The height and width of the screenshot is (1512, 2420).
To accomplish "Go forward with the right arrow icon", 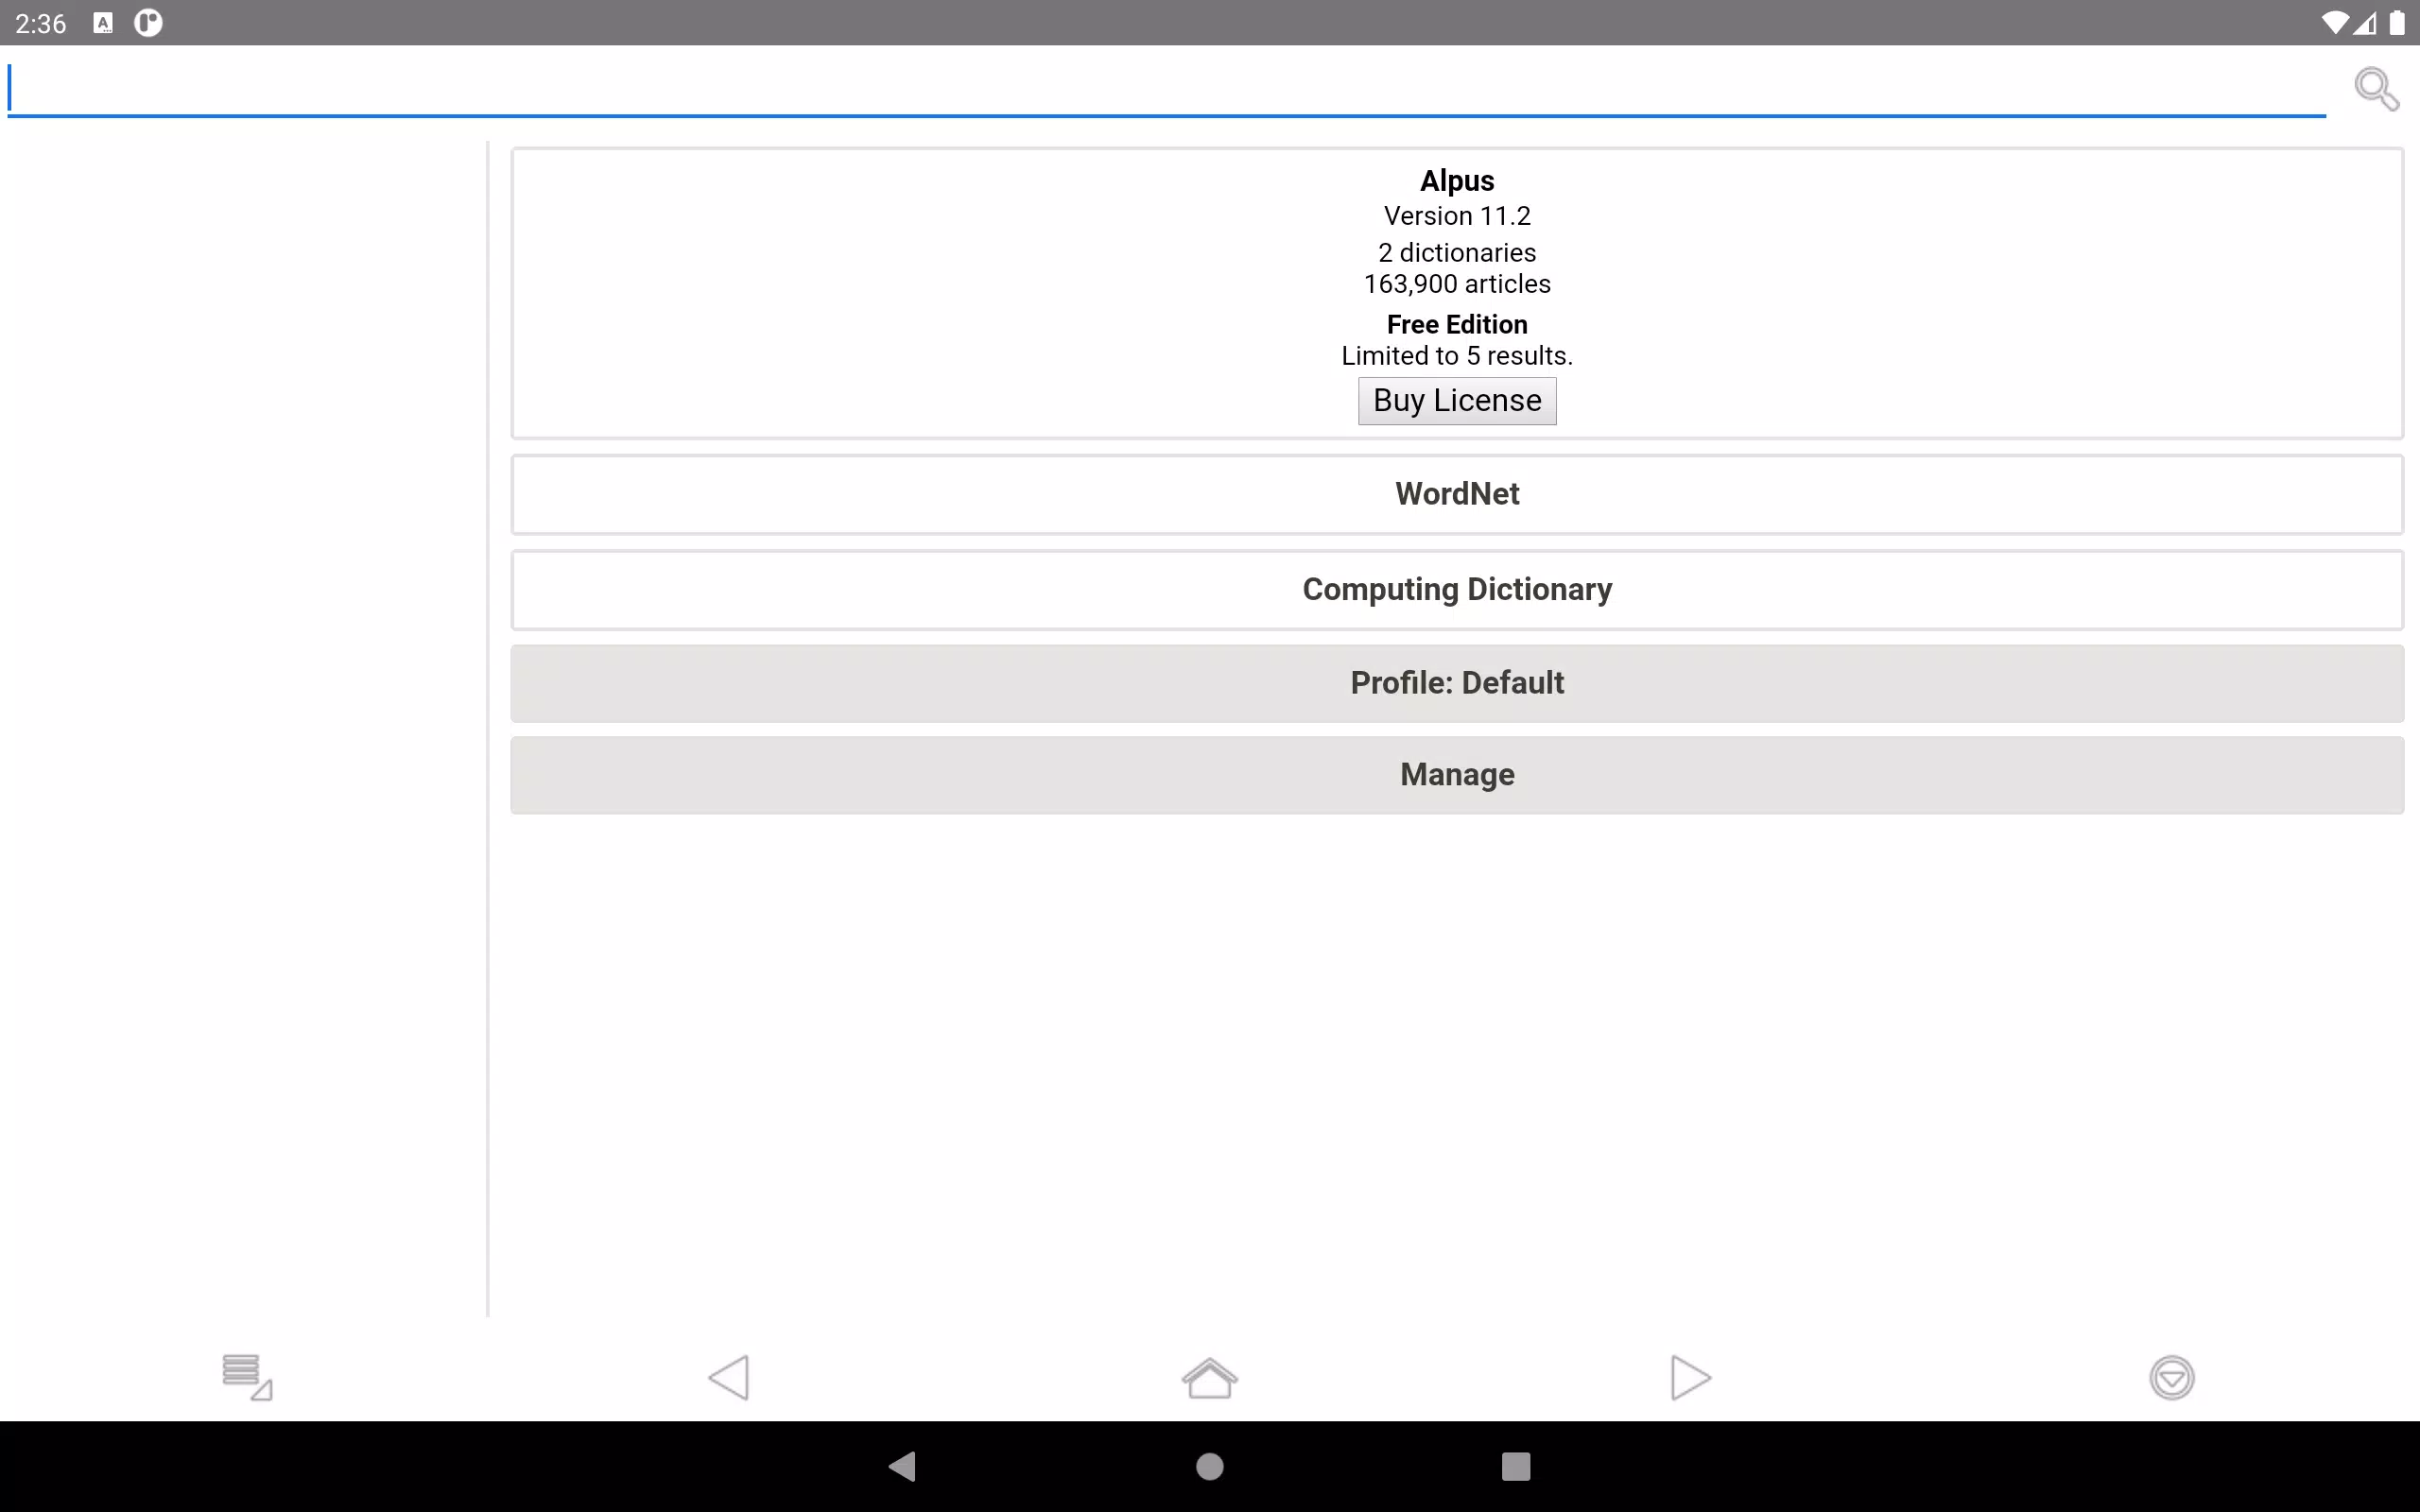I will (x=1689, y=1377).
